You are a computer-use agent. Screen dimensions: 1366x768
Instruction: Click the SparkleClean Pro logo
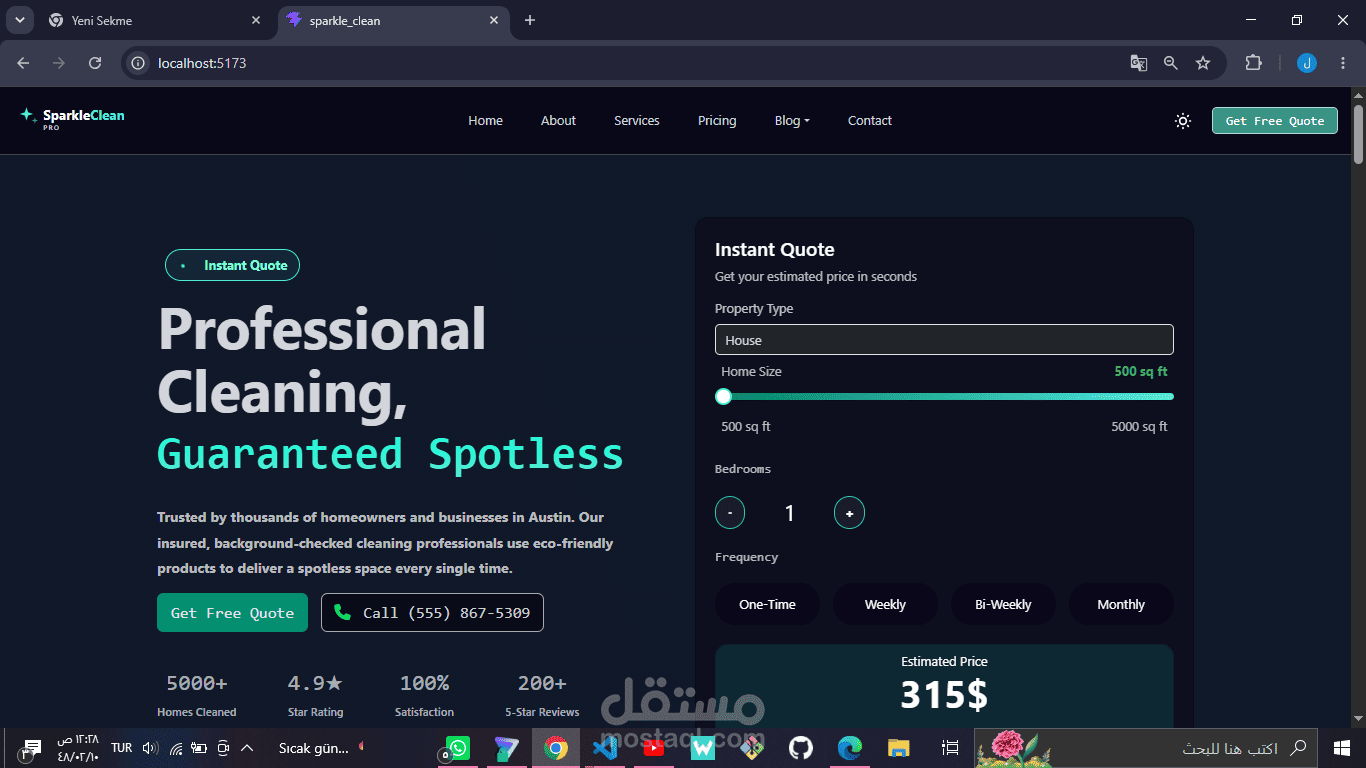(x=72, y=119)
